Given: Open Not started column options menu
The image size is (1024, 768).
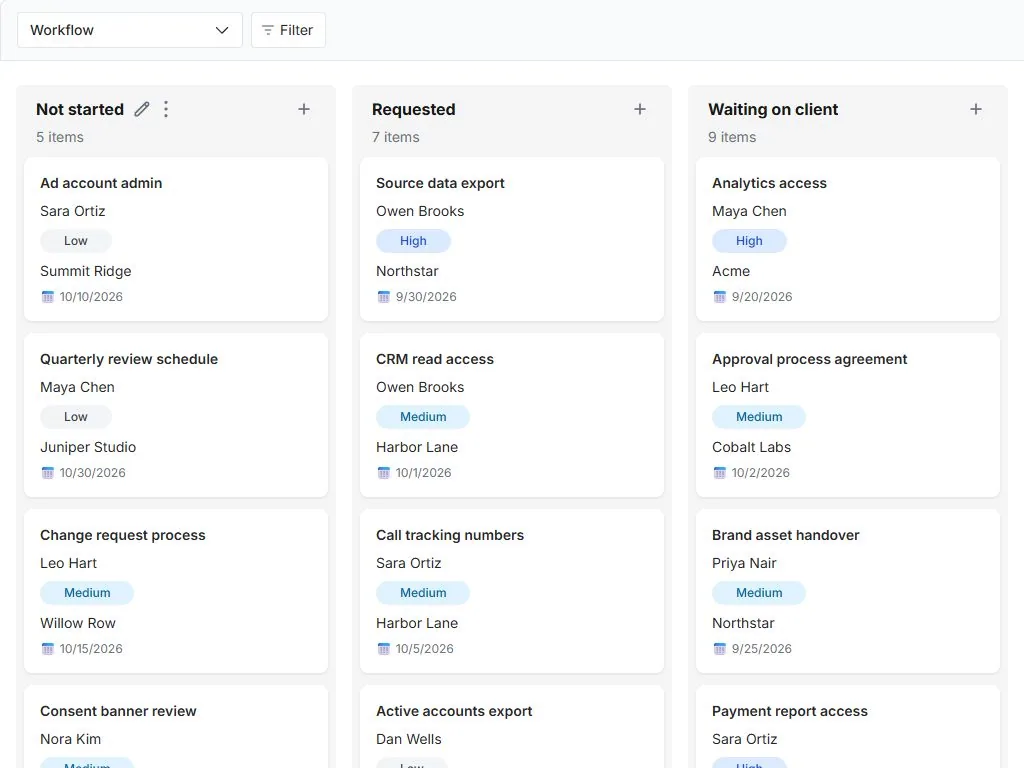Looking at the screenshot, I should (x=166, y=109).
